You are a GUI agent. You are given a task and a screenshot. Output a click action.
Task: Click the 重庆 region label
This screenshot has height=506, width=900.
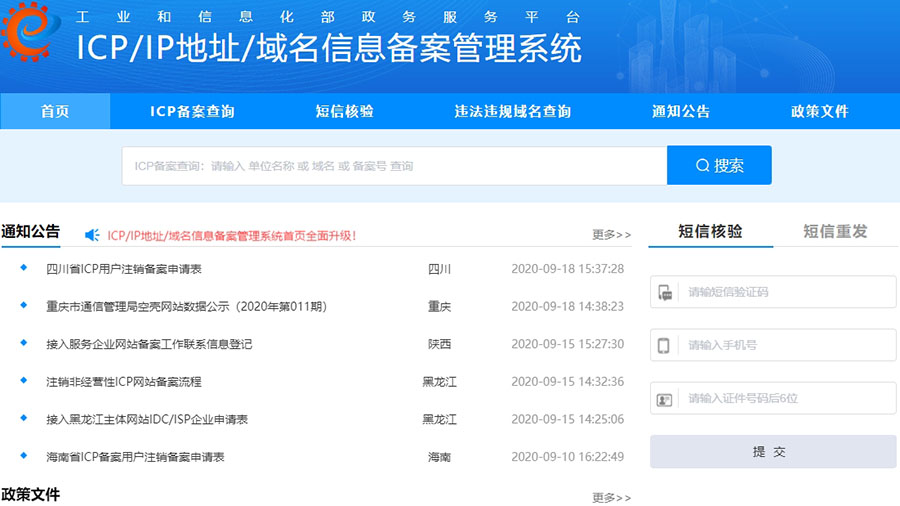440,306
